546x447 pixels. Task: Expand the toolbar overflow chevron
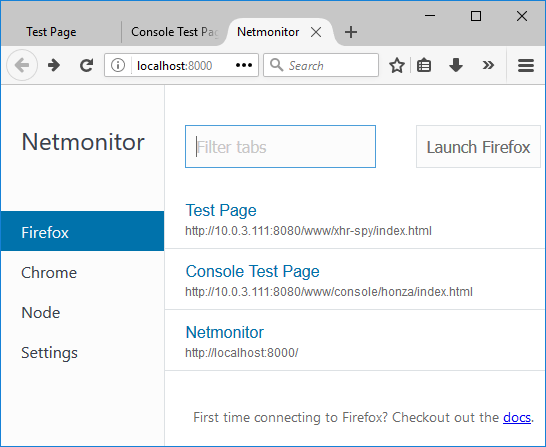coord(488,65)
